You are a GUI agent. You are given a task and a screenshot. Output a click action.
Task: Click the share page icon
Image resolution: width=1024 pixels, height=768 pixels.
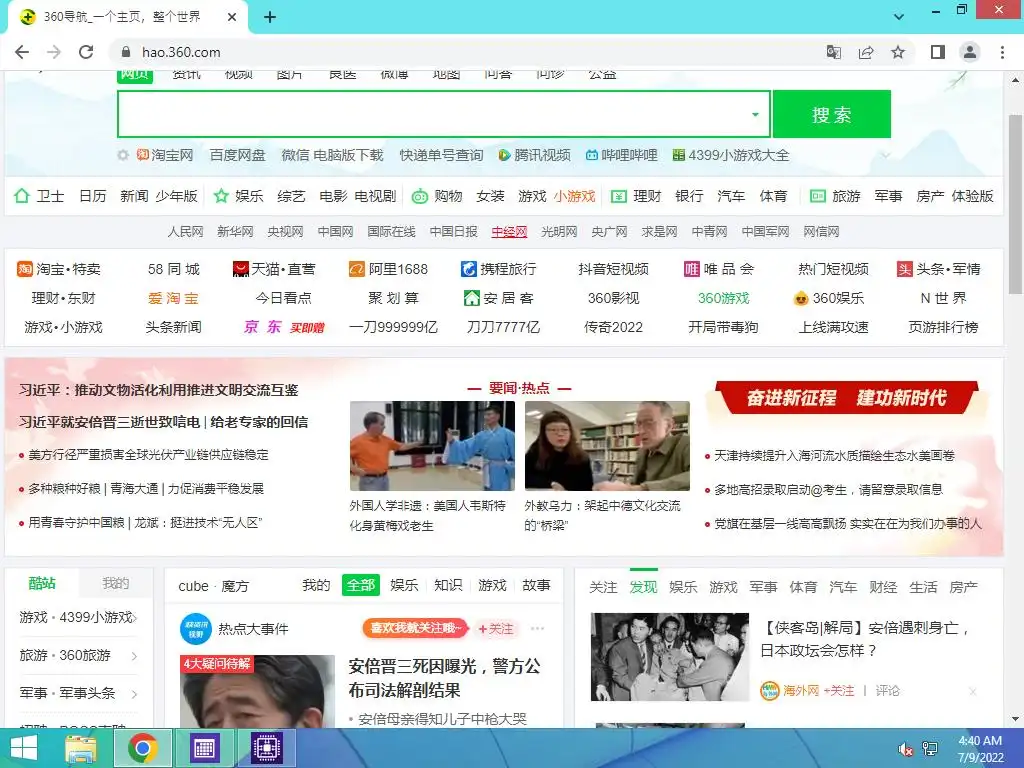866,52
